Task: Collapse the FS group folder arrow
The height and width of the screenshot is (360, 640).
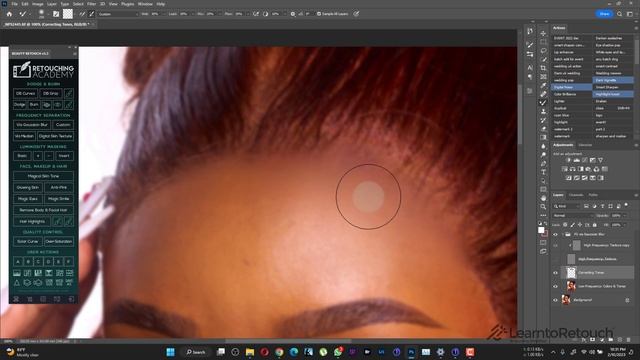Action: pos(563,235)
